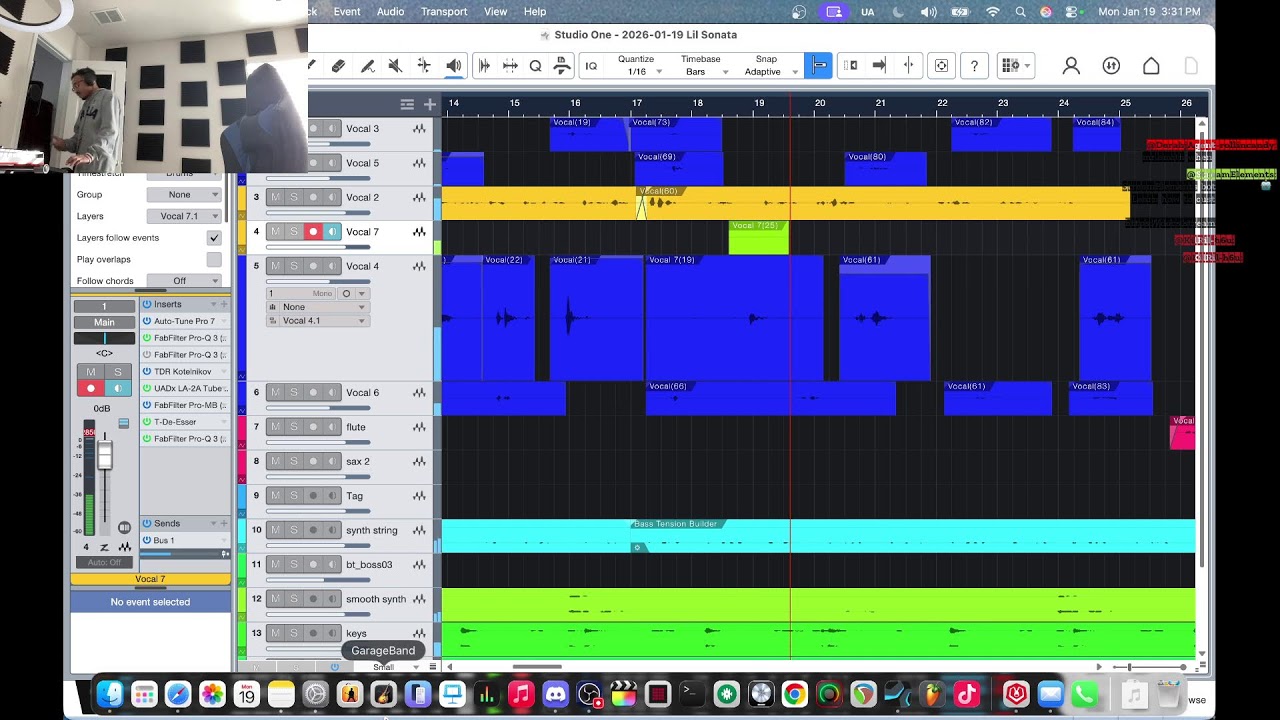Click the horizontal arrangement scrollbar
This screenshot has height=720, width=1280.
point(537,667)
